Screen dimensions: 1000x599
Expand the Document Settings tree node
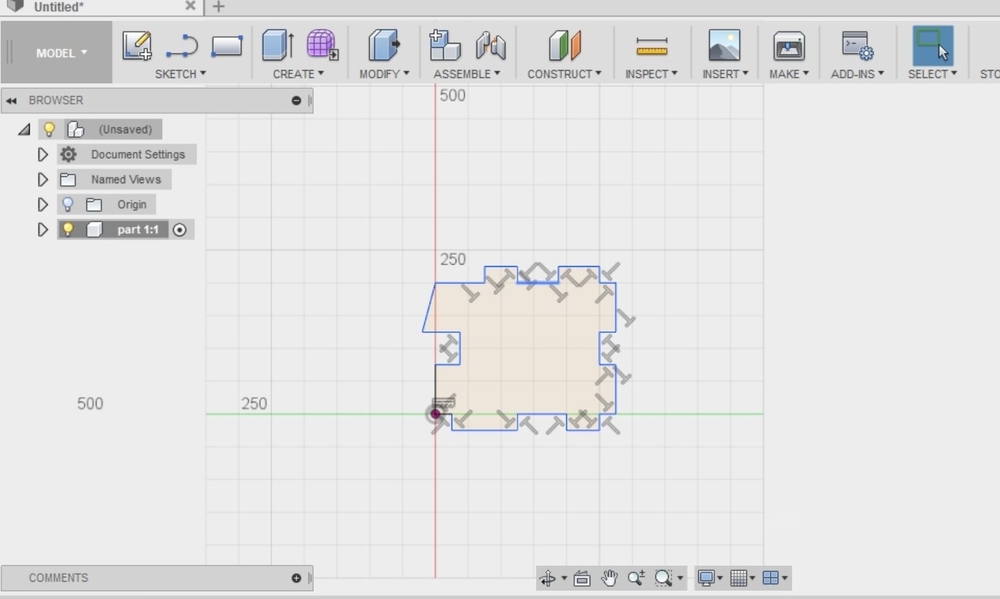[42, 154]
